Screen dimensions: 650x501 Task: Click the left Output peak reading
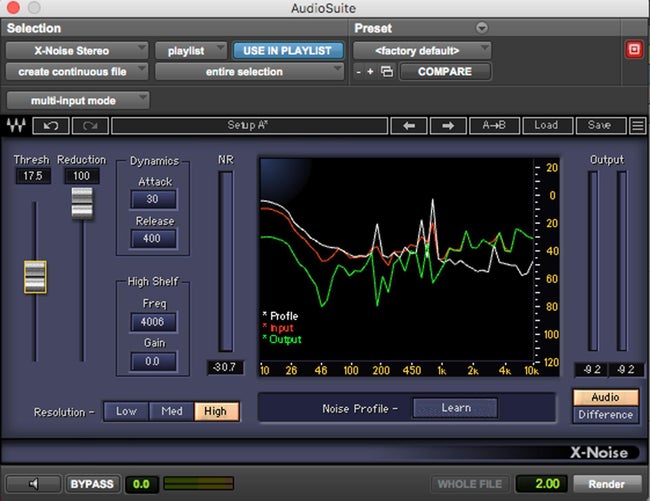(x=591, y=369)
